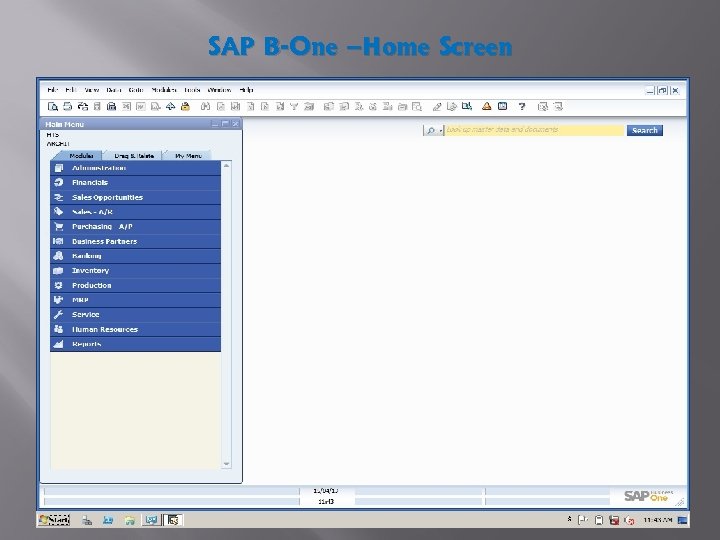Open the search magnifier dropdown arrow
The width and height of the screenshot is (720, 540).
pos(440,131)
